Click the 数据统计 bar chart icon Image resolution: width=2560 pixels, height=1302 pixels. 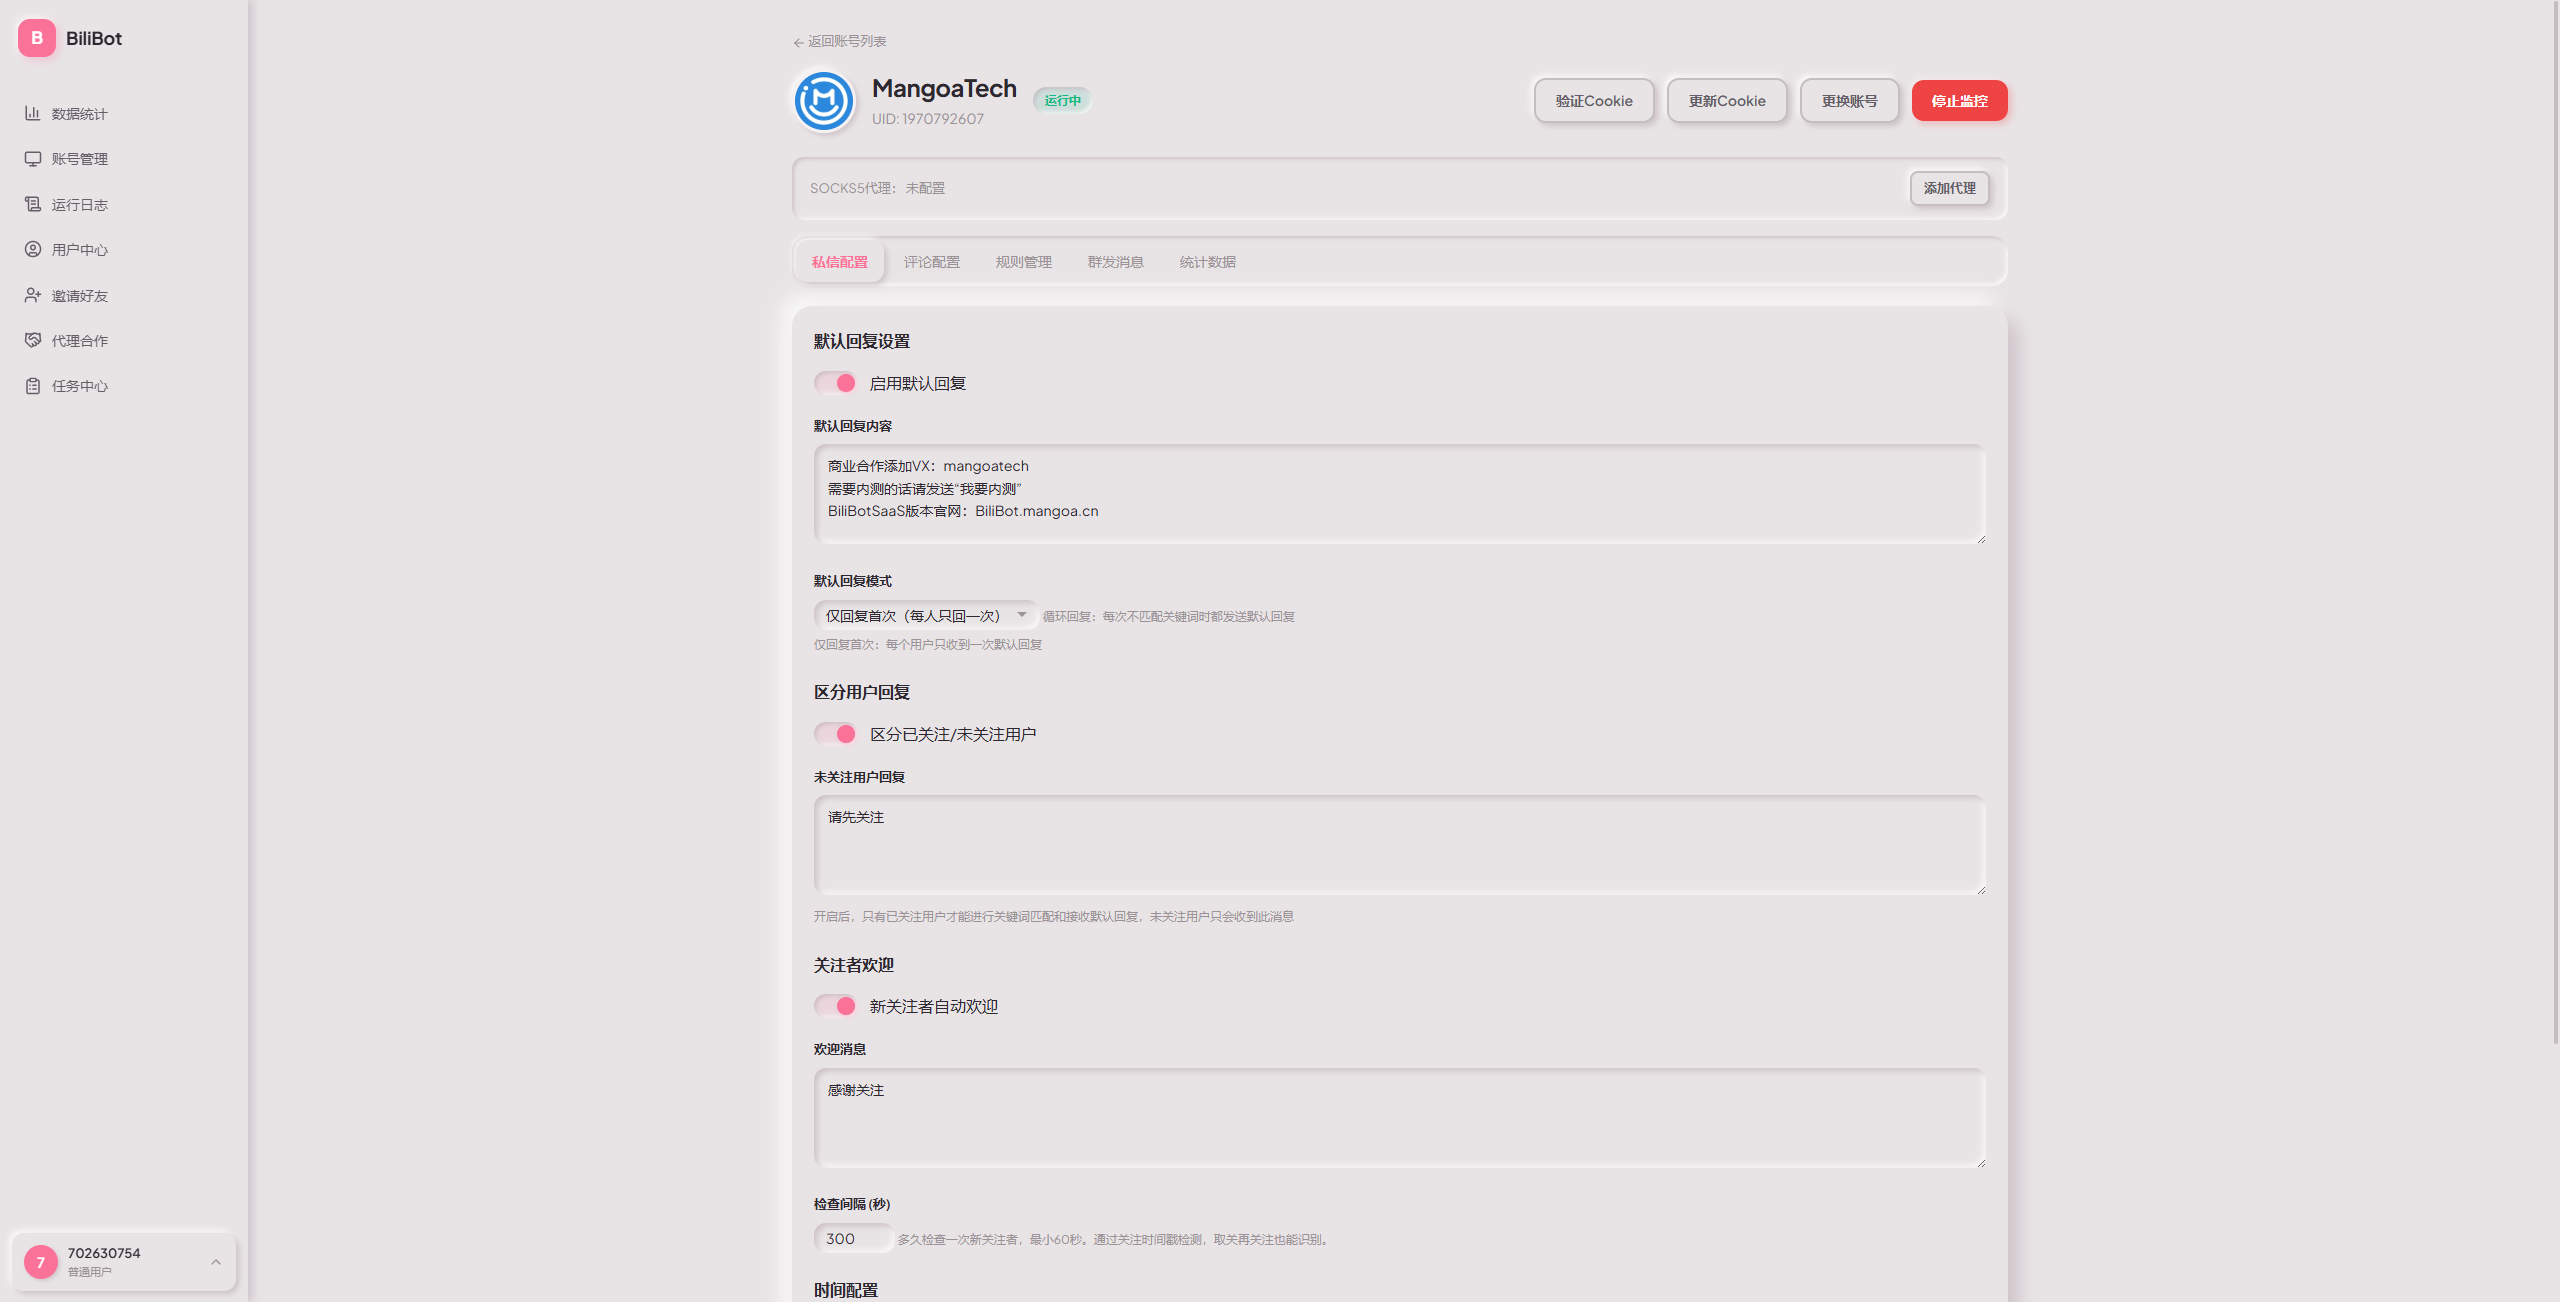33,113
